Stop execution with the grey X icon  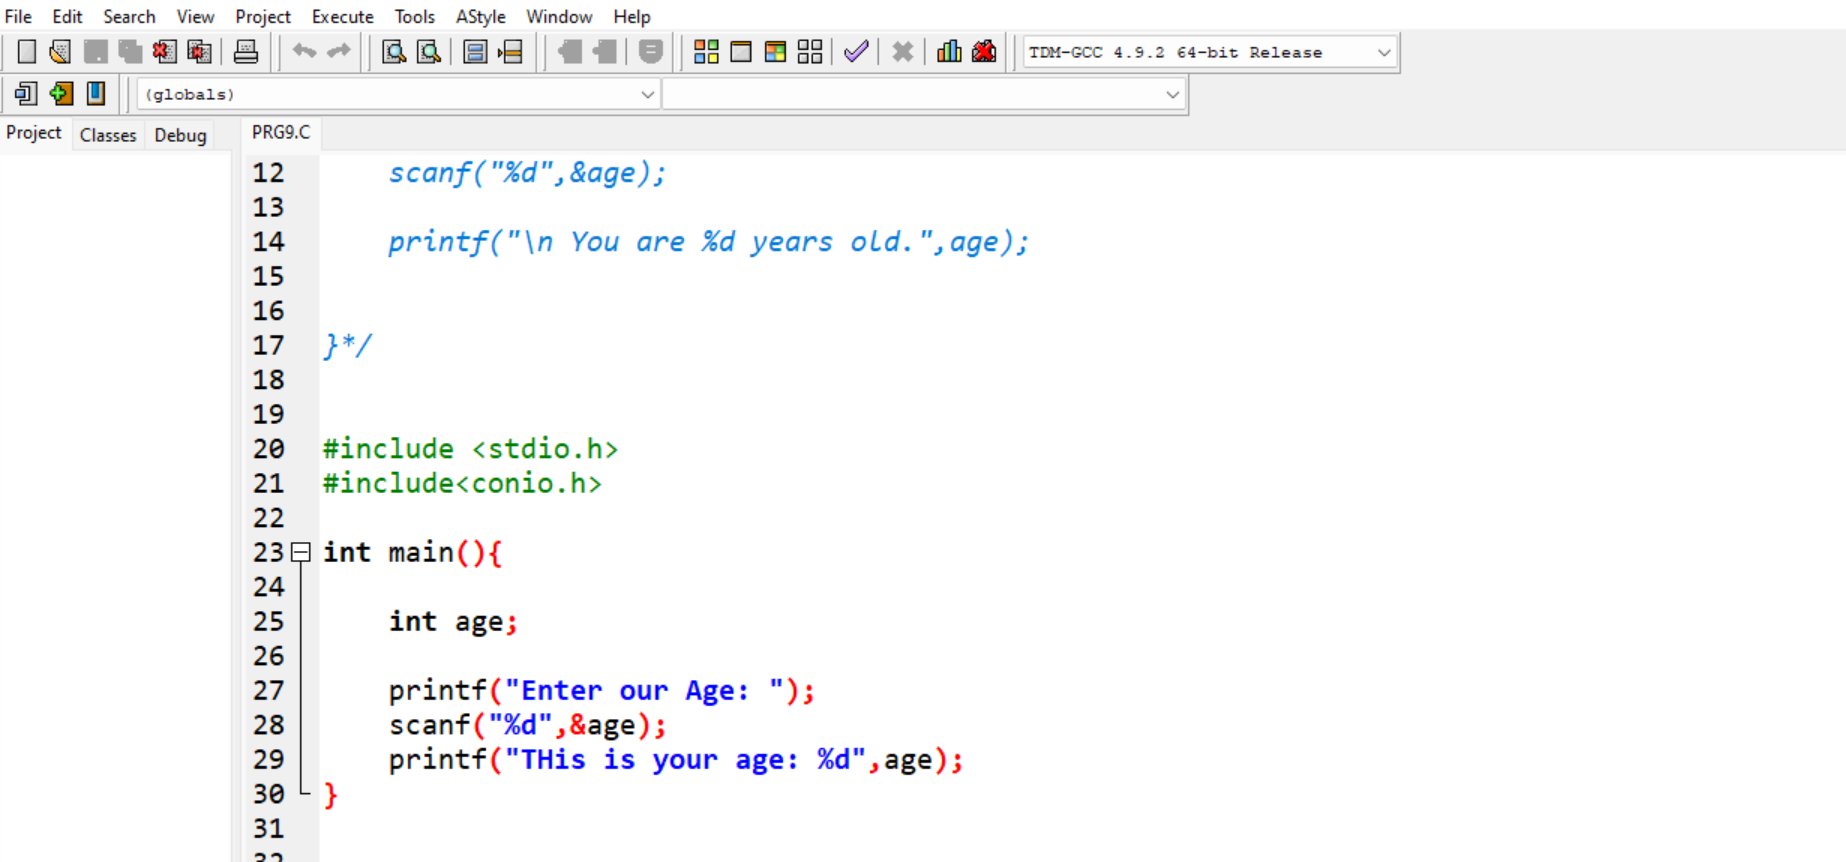point(902,52)
